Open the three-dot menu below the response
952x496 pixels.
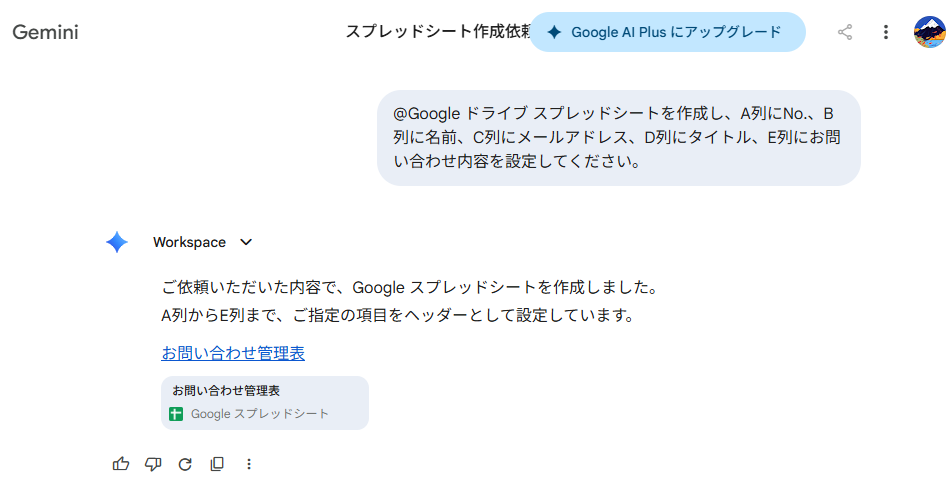click(249, 464)
